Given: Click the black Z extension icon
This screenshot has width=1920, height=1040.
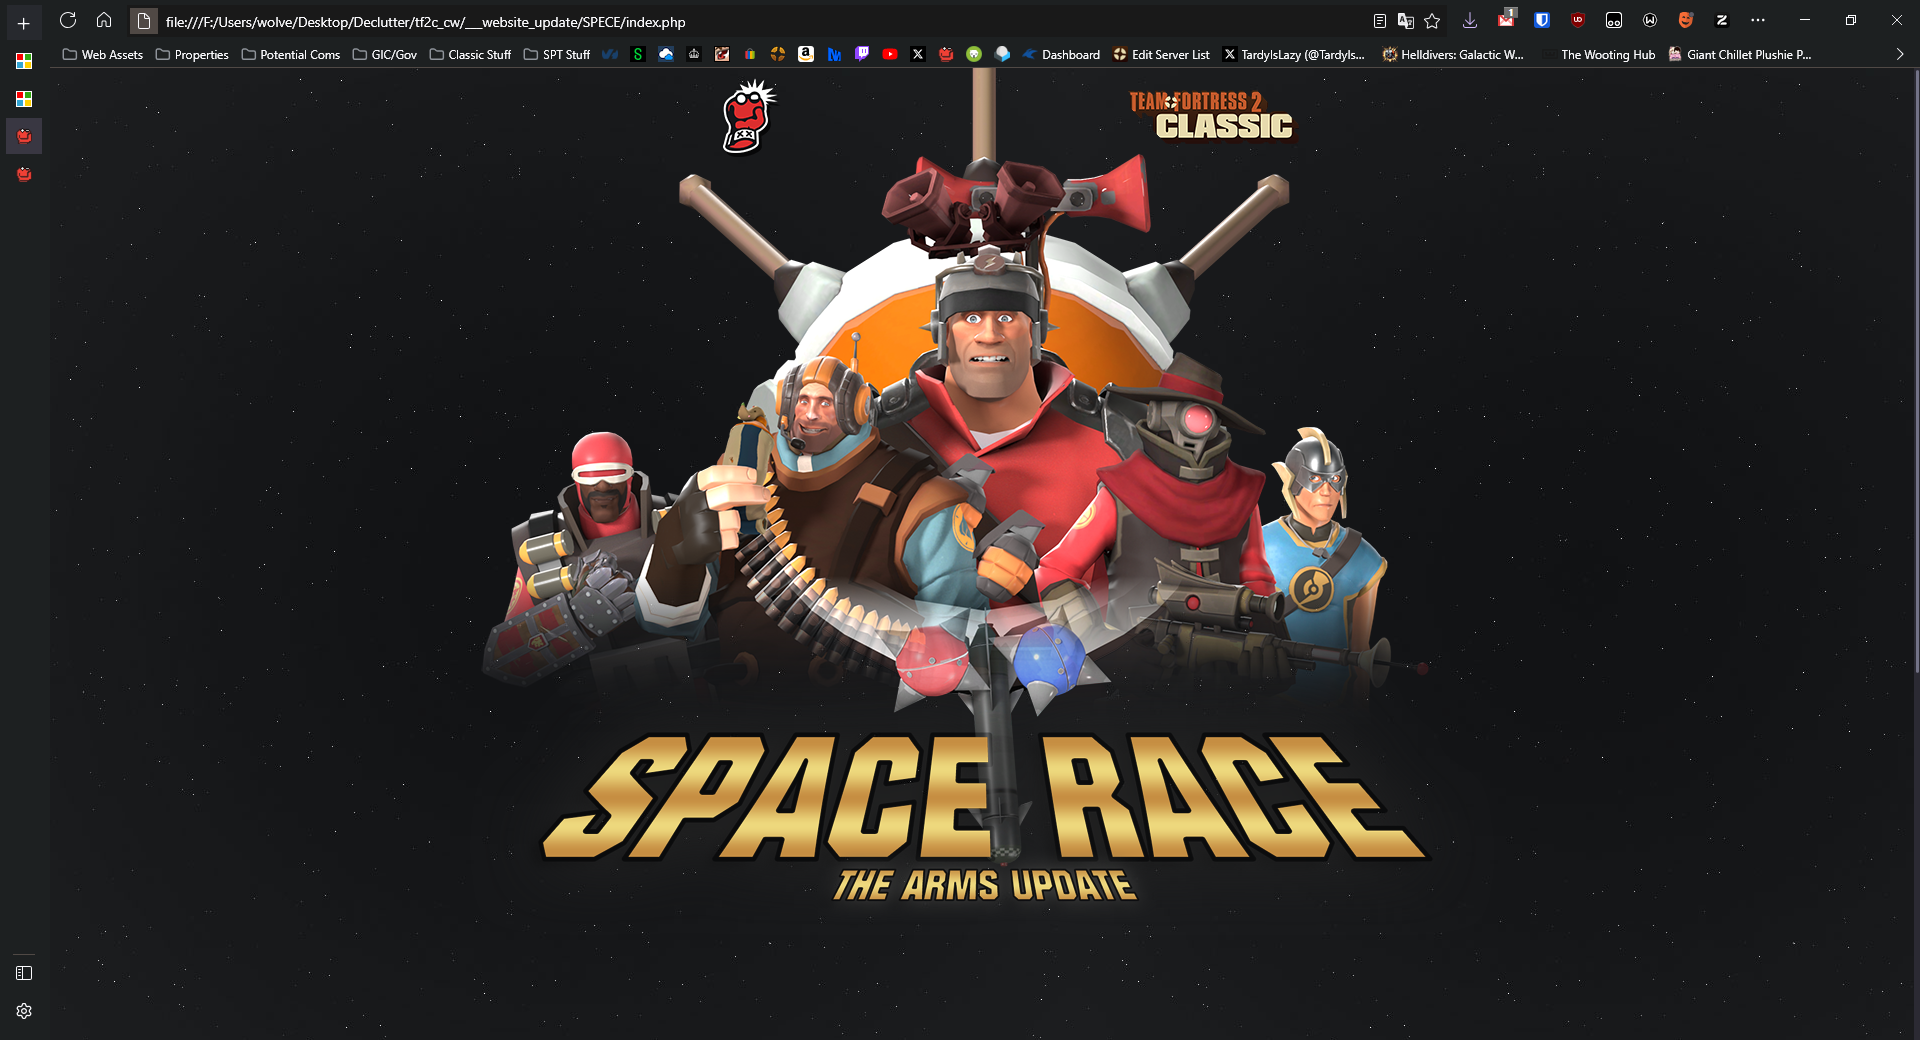Looking at the screenshot, I should point(1722,20).
